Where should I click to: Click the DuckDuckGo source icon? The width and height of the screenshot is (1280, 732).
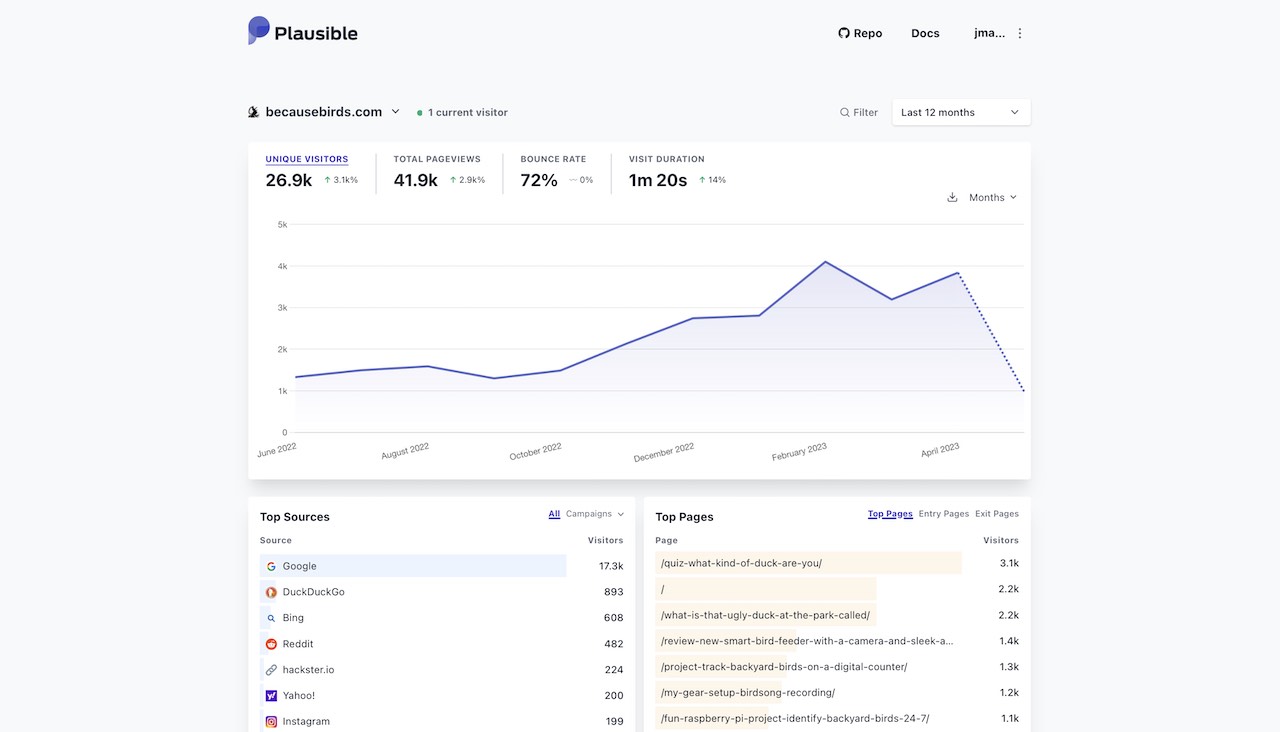tap(271, 592)
